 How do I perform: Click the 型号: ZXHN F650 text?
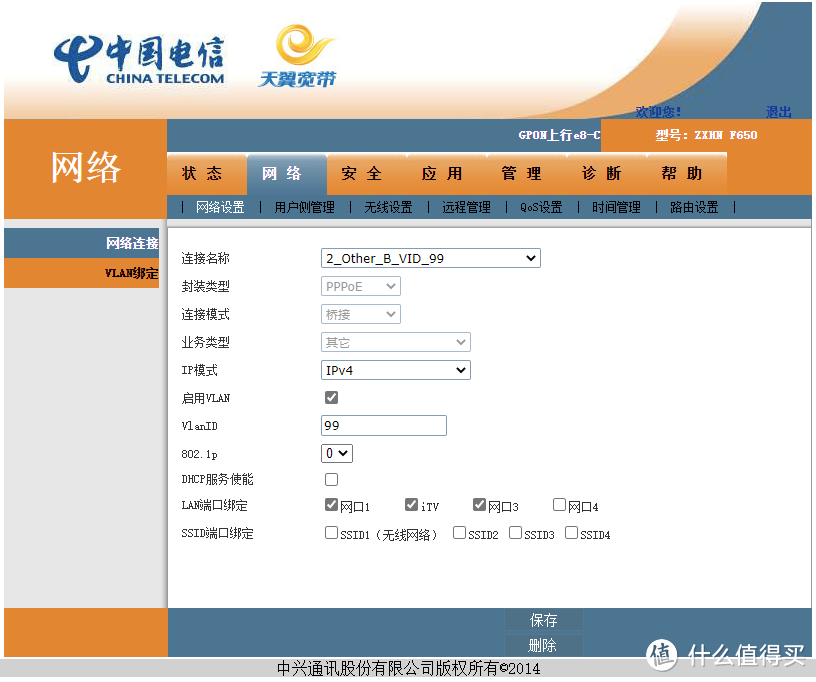coord(706,135)
